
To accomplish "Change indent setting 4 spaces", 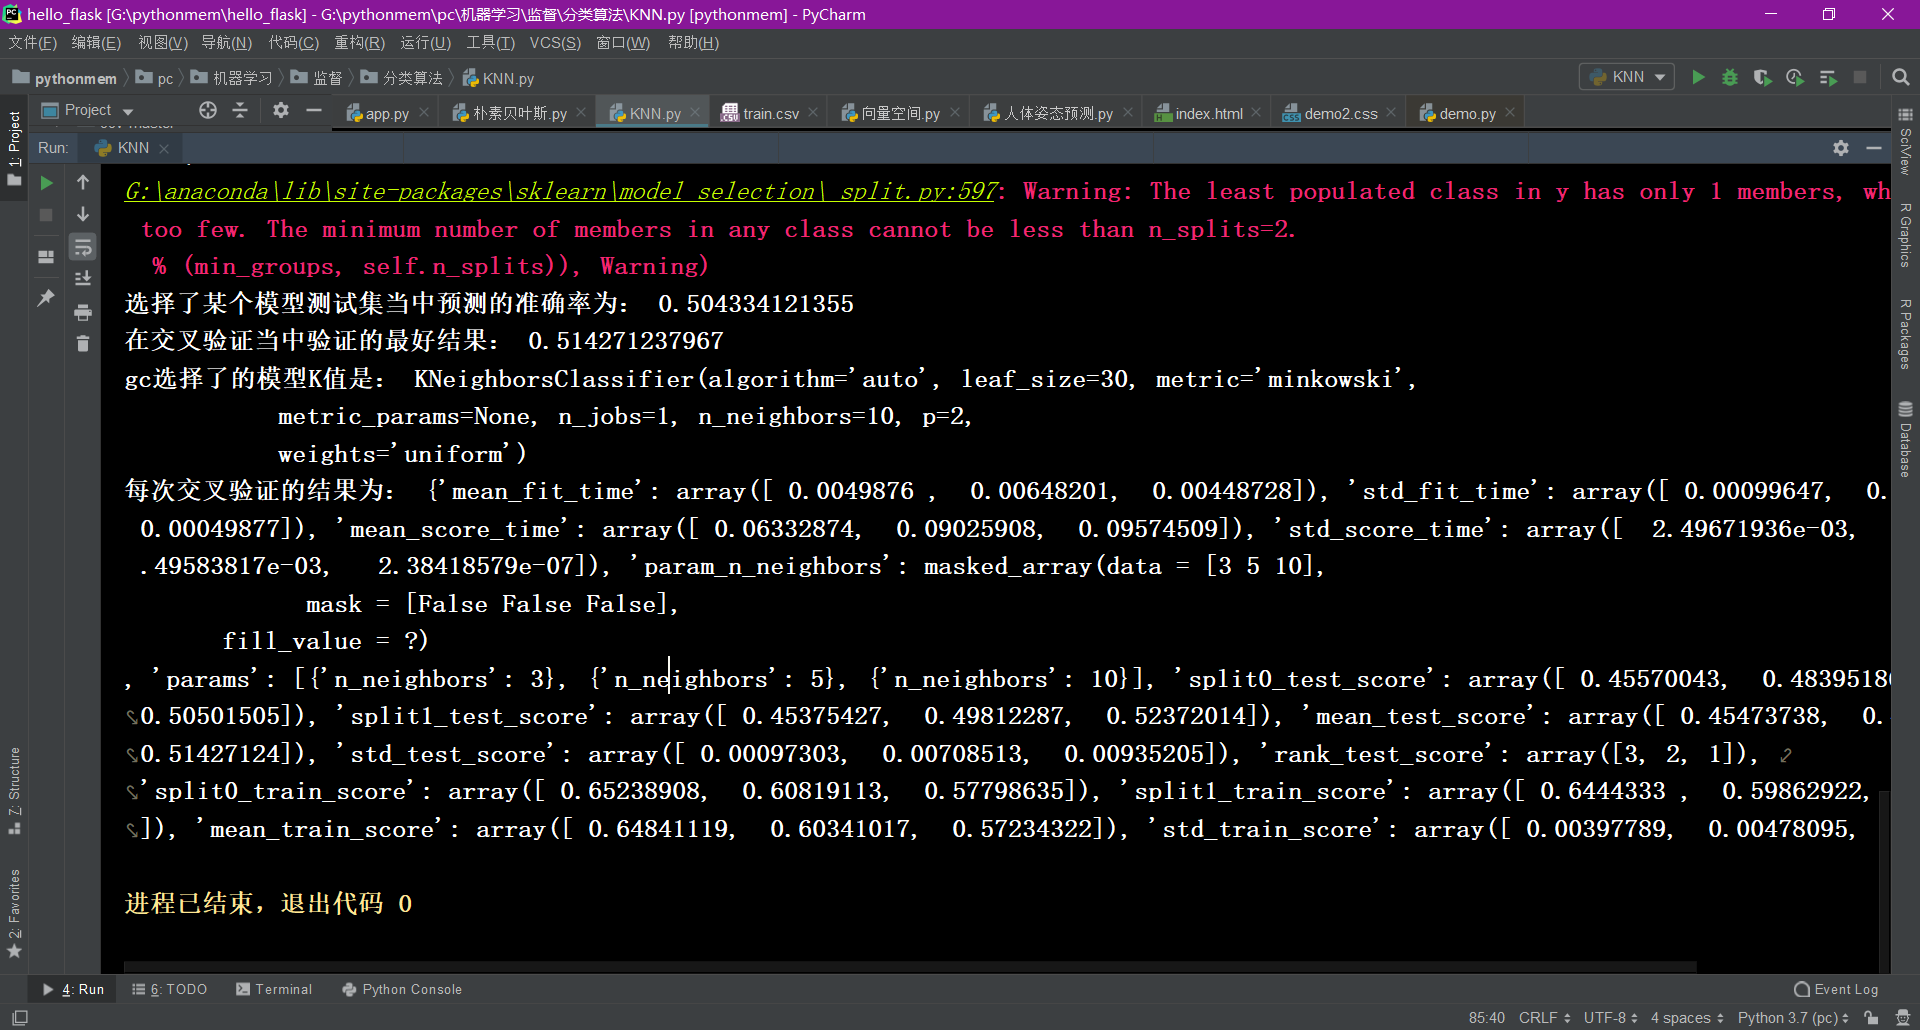I will pyautogui.click(x=1687, y=1017).
